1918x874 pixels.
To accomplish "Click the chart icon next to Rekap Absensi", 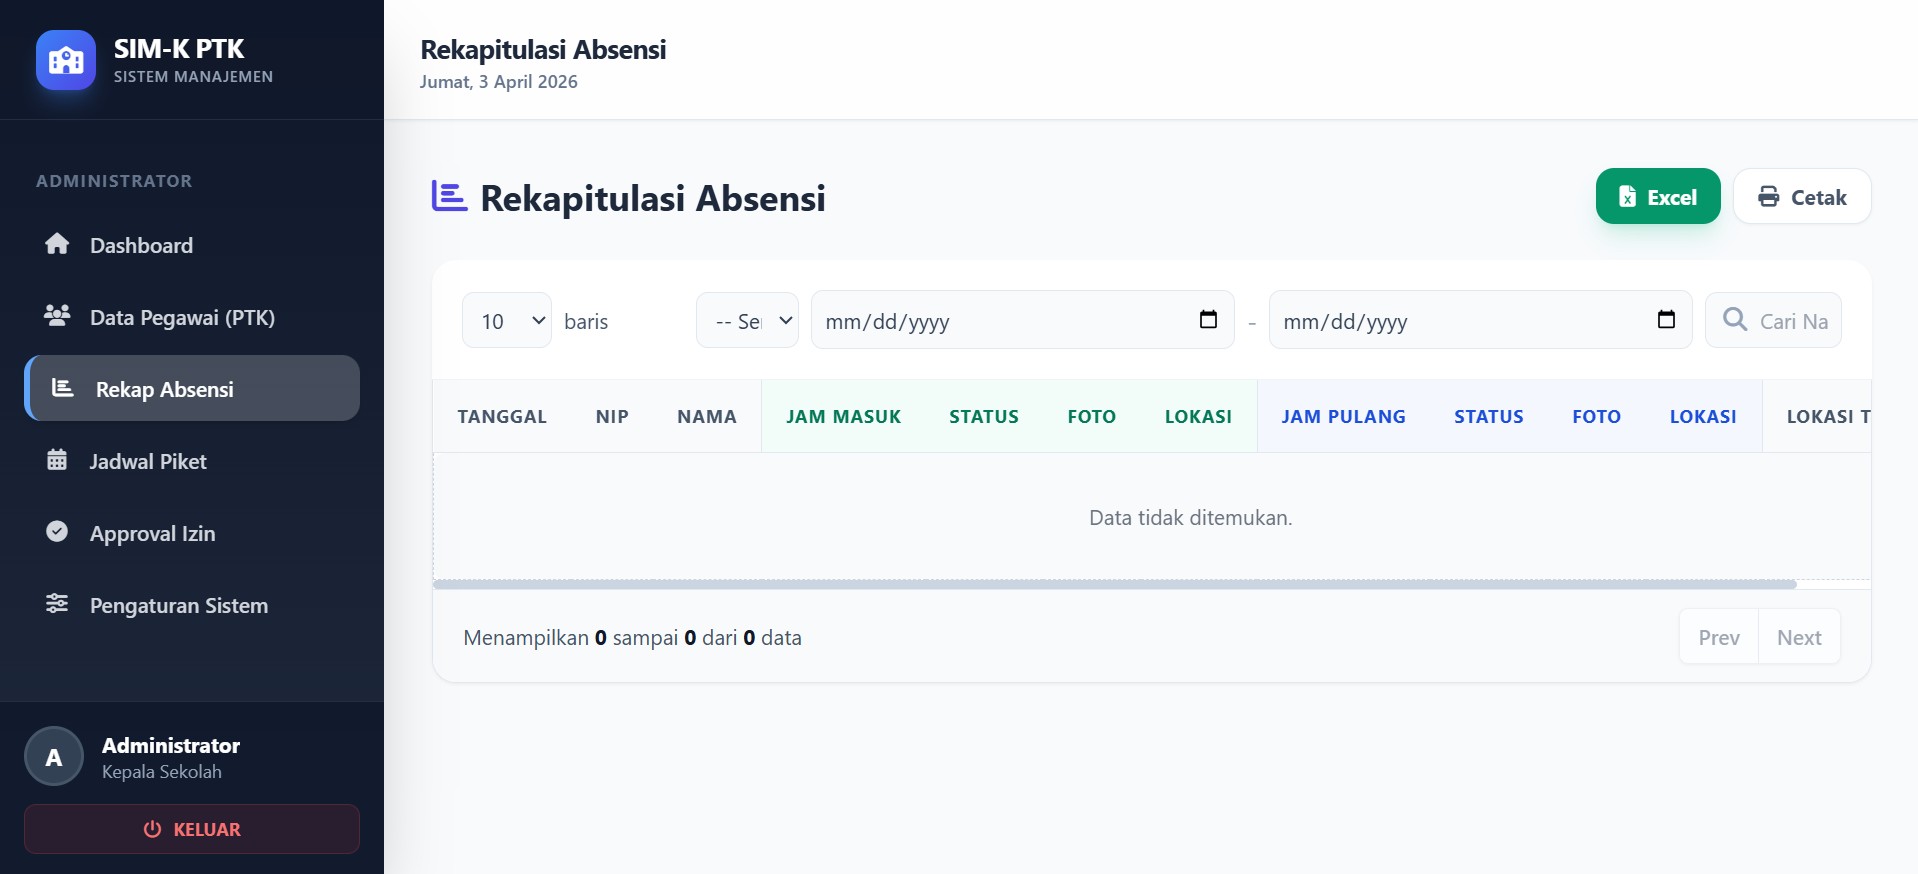I will tap(62, 388).
